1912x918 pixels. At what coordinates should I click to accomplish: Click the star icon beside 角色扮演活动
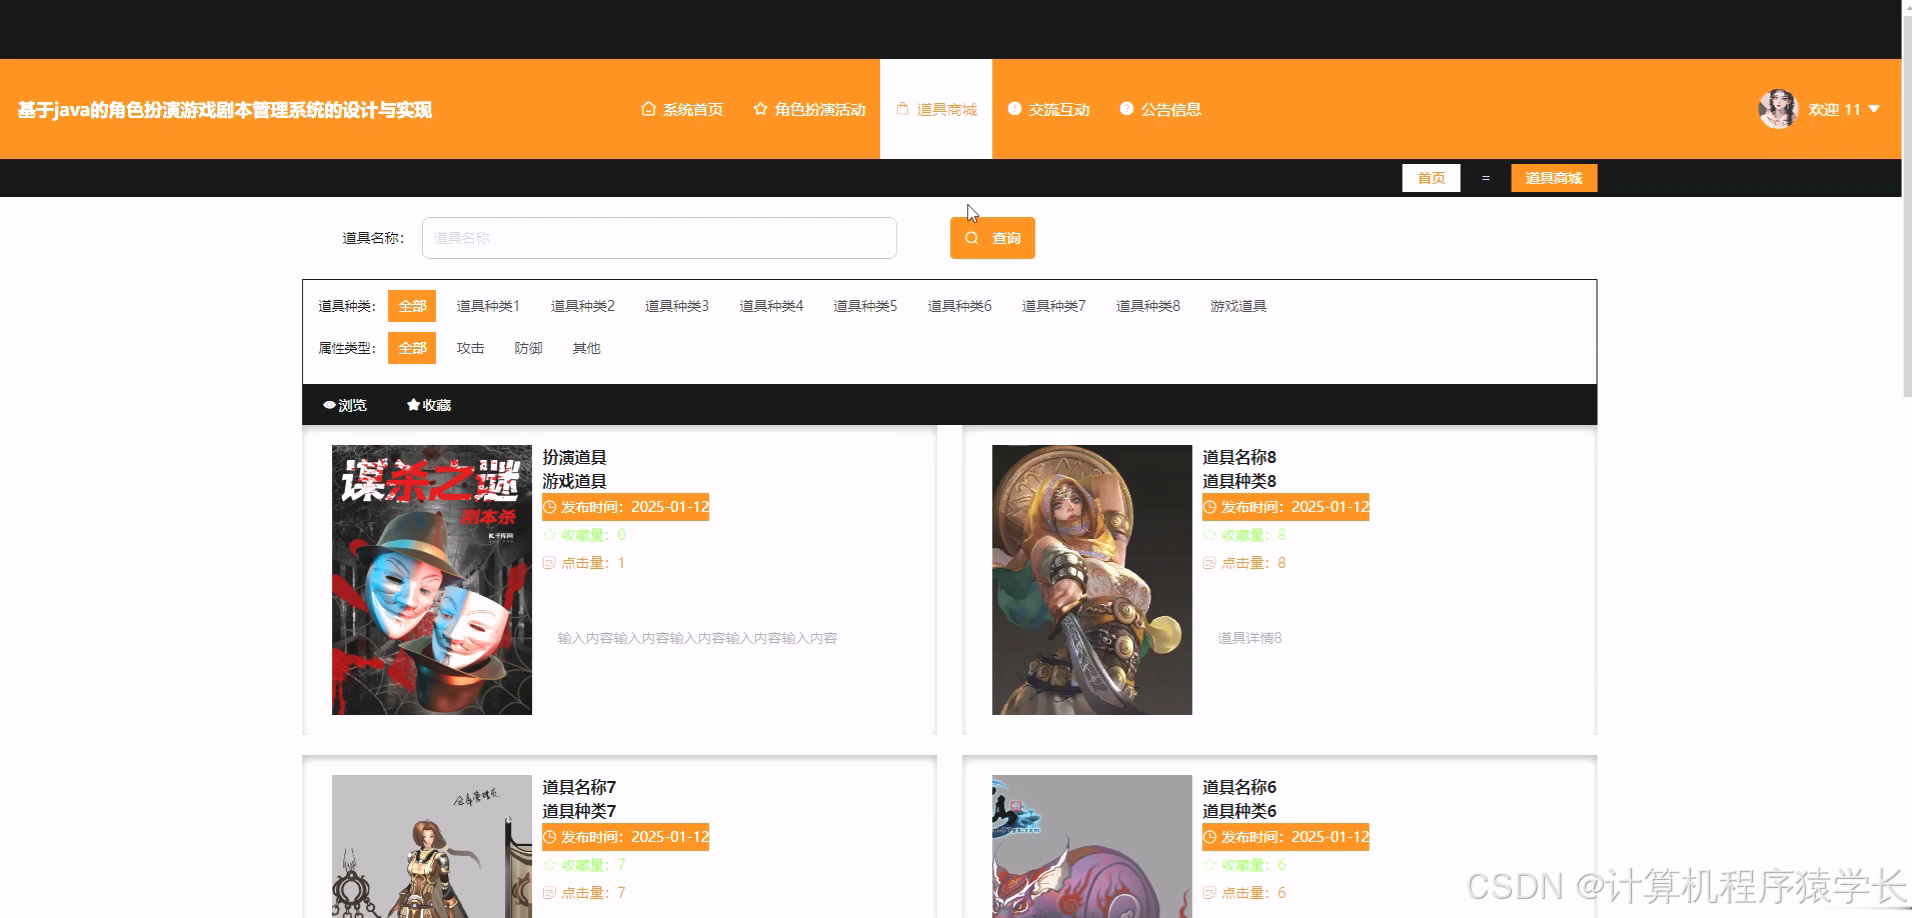tap(760, 109)
